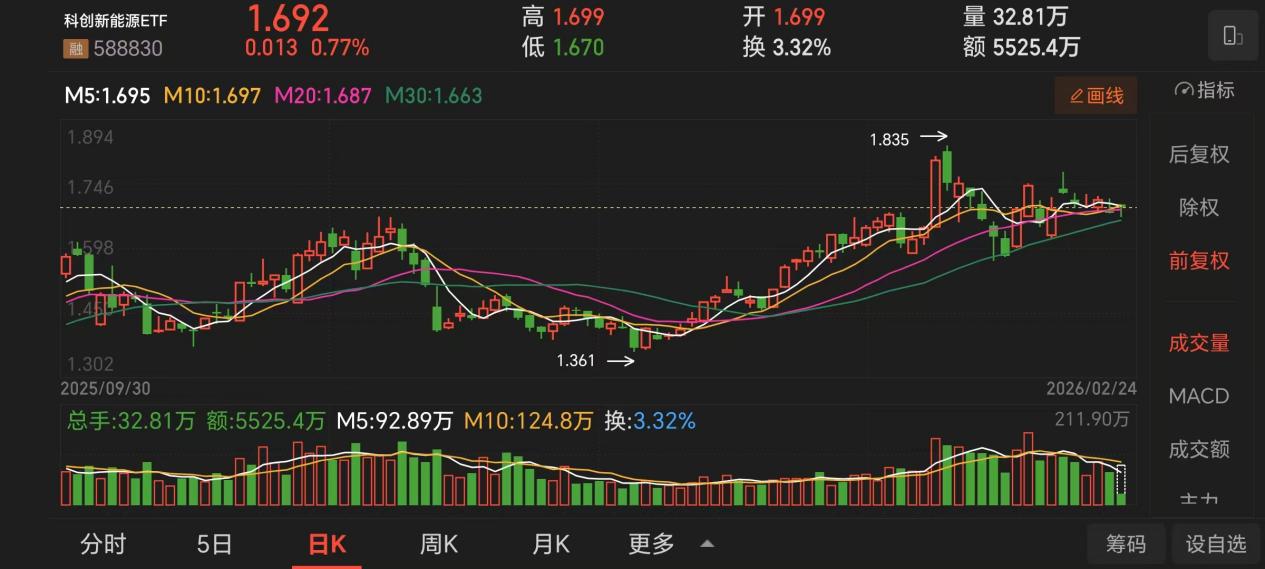Click the M5:1.695 moving average label
The height and width of the screenshot is (569, 1265).
click(107, 96)
